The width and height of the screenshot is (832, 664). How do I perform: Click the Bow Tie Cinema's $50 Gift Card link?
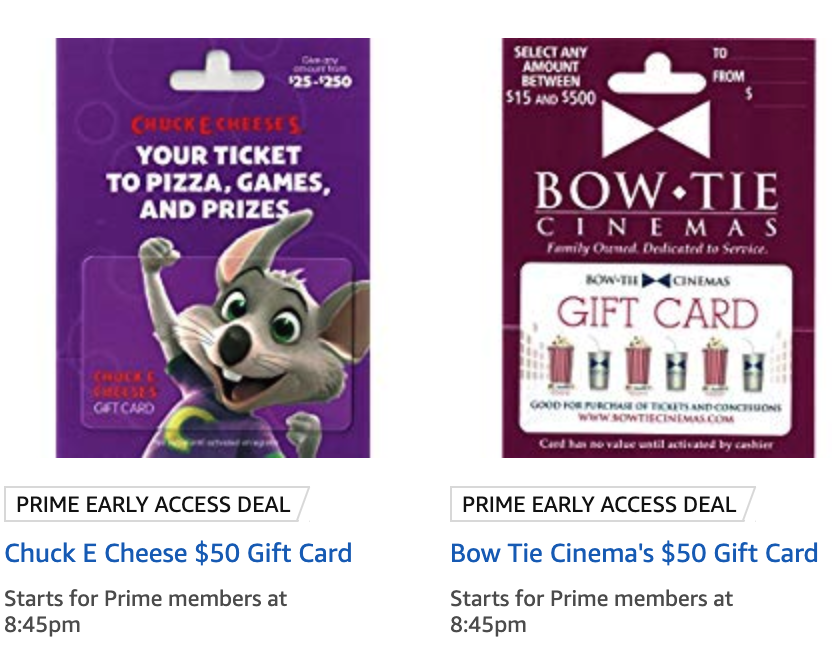click(634, 553)
